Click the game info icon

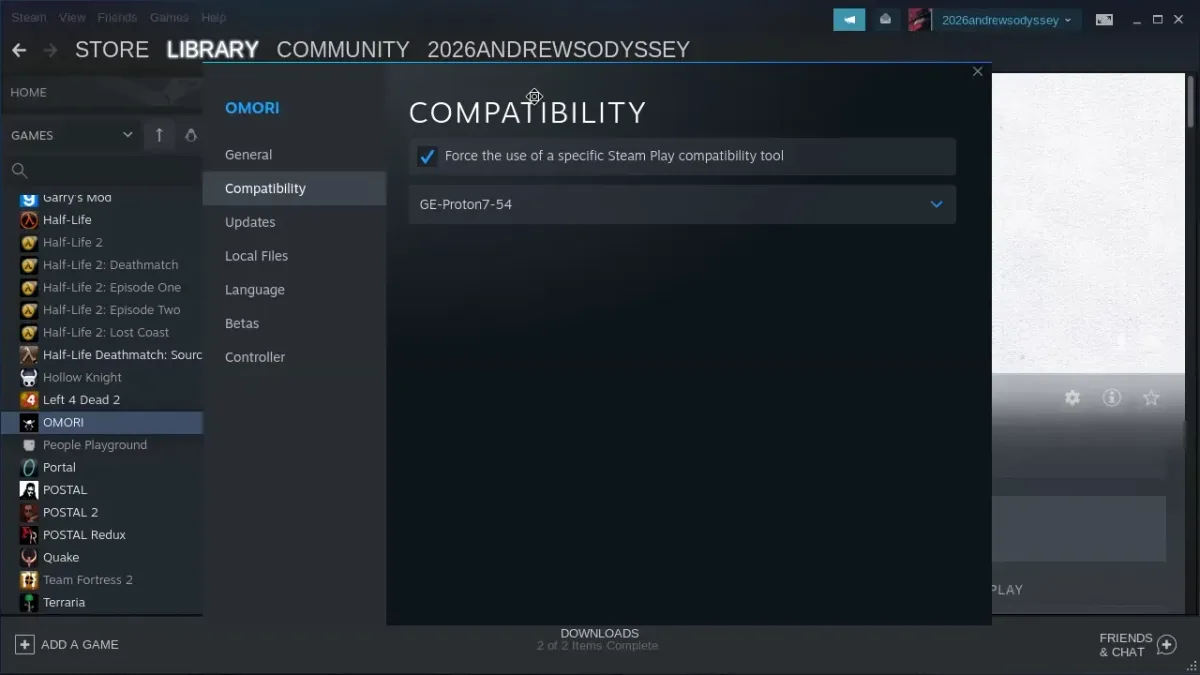click(x=1111, y=398)
